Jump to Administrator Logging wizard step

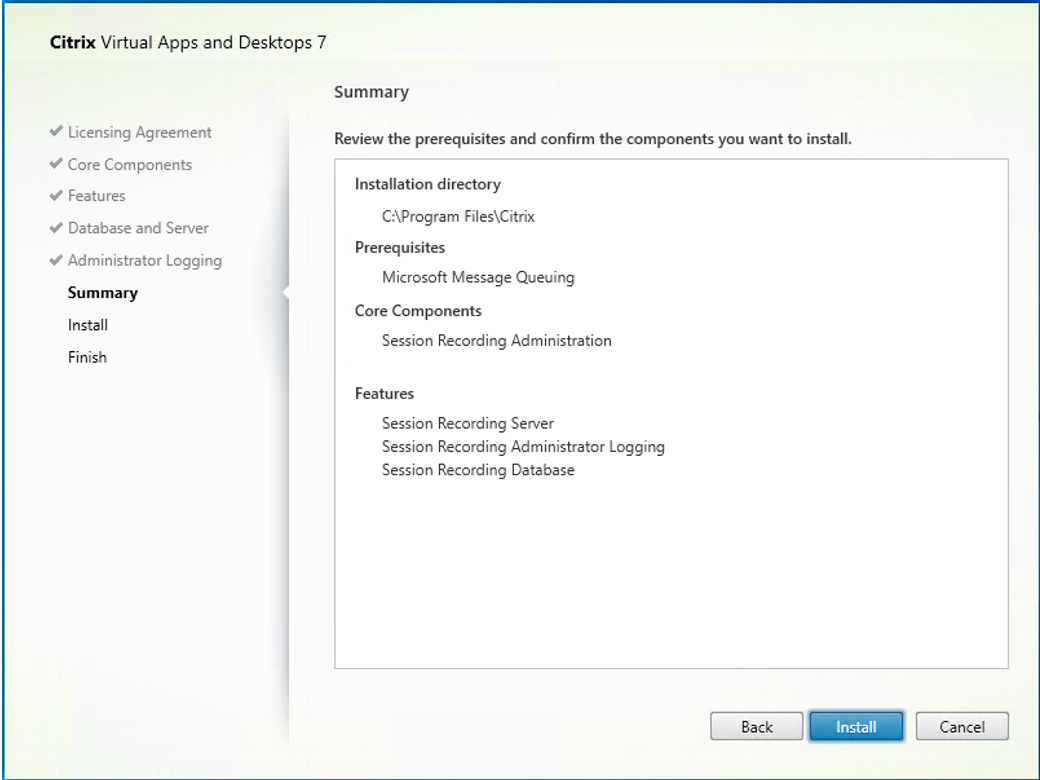point(144,260)
